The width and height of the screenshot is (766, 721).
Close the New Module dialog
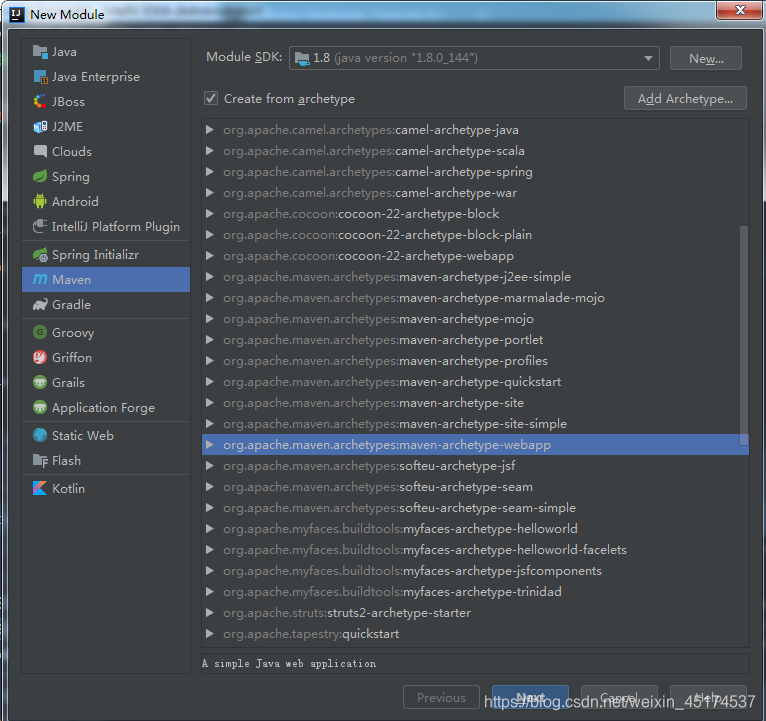click(x=740, y=10)
